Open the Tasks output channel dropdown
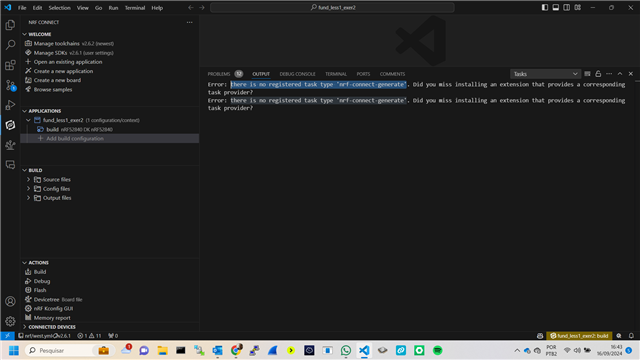 coord(545,74)
